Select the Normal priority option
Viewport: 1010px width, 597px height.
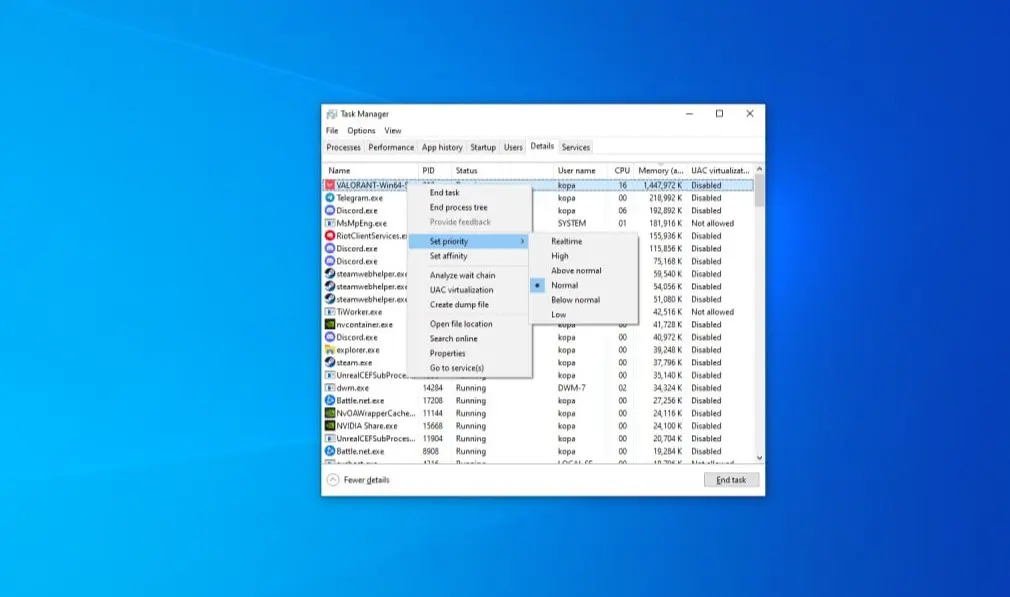tap(565, 285)
